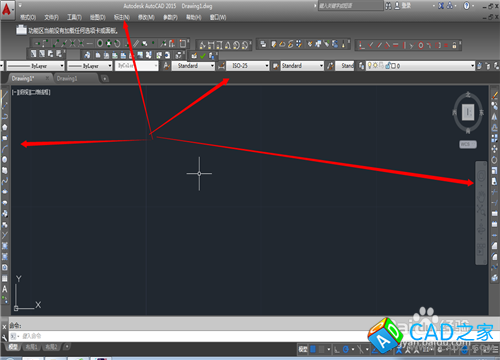Toggle grid display in status bar

point(313,349)
